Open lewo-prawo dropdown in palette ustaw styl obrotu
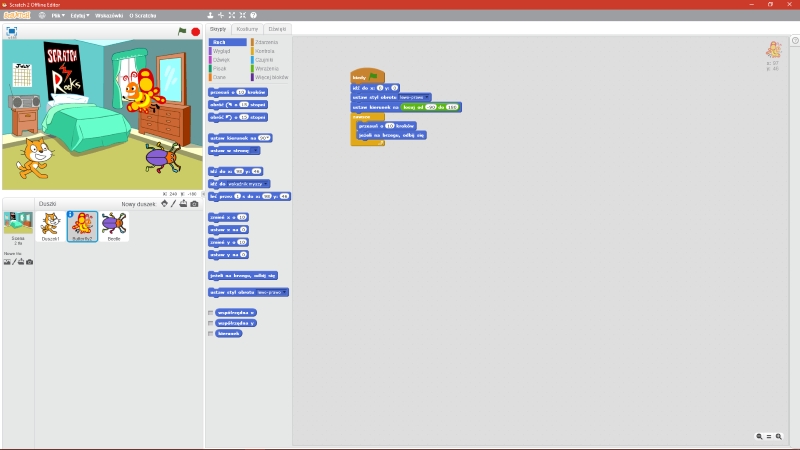 tap(271, 292)
